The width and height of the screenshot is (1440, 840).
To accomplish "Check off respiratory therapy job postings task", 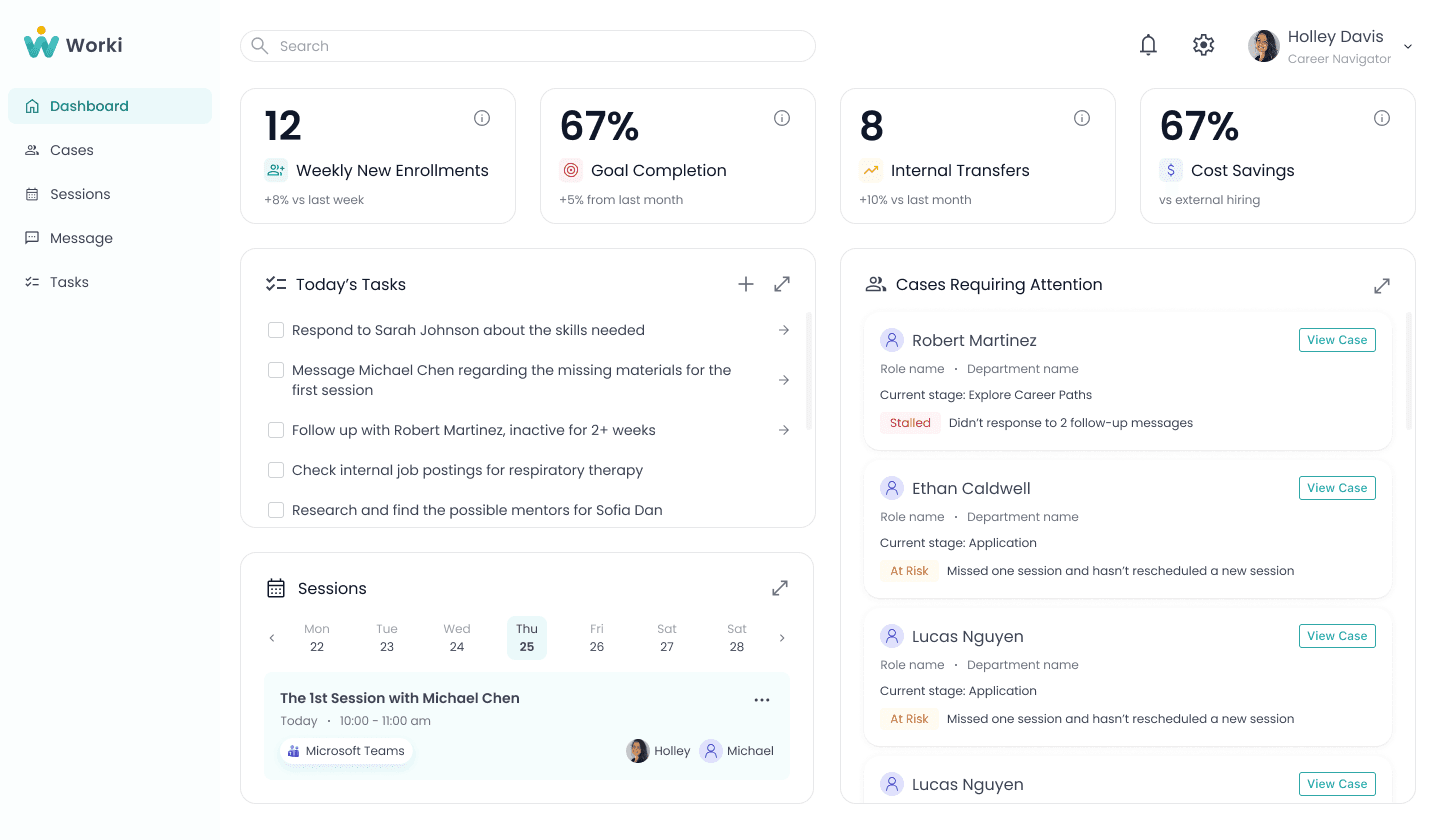I will pyautogui.click(x=276, y=470).
